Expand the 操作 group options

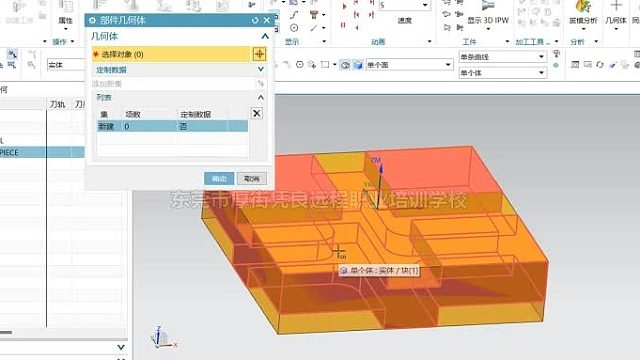[72, 41]
